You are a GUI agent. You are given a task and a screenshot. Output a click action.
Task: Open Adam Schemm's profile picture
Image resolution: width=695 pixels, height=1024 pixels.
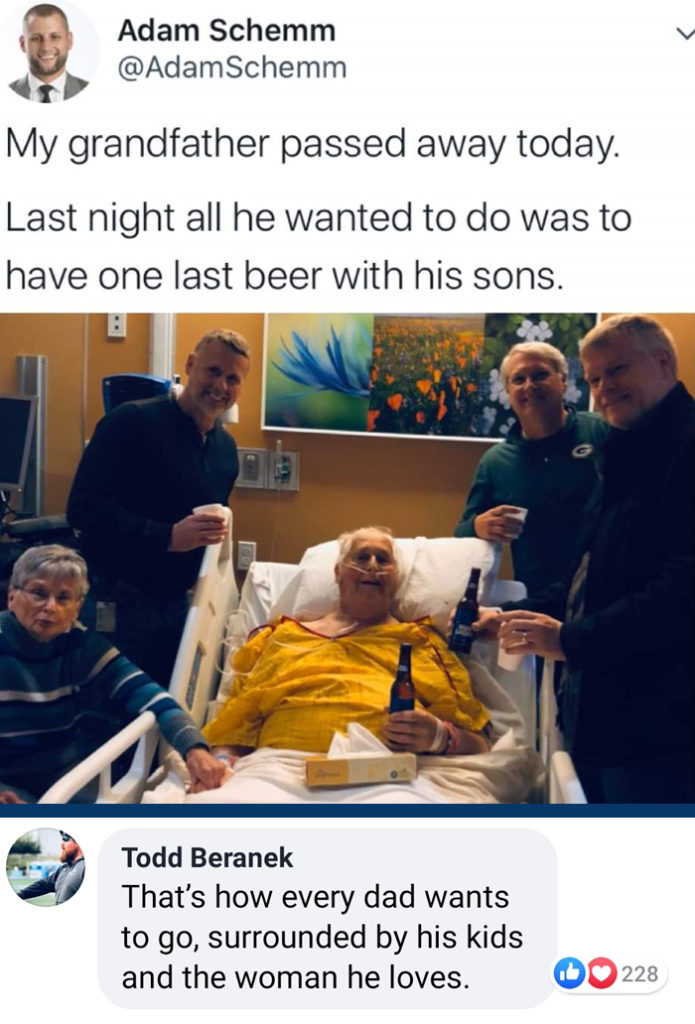coord(49,54)
